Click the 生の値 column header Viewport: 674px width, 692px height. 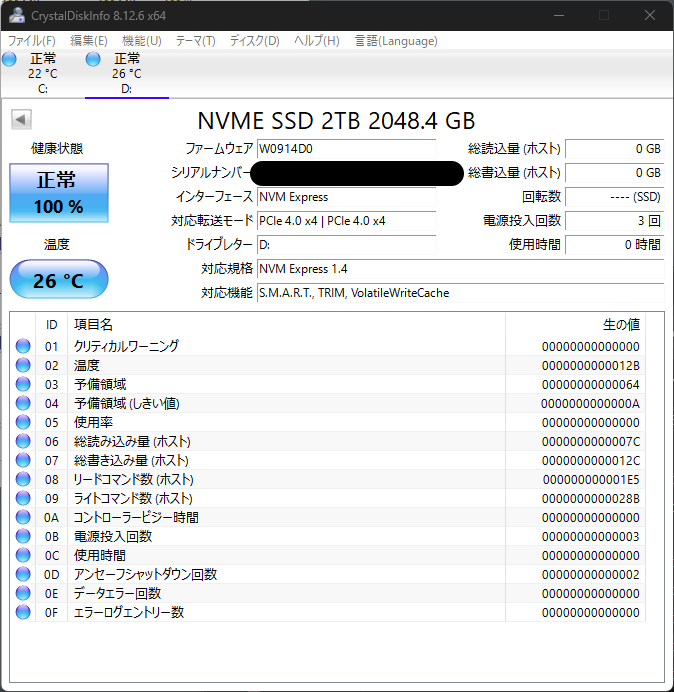click(x=576, y=325)
